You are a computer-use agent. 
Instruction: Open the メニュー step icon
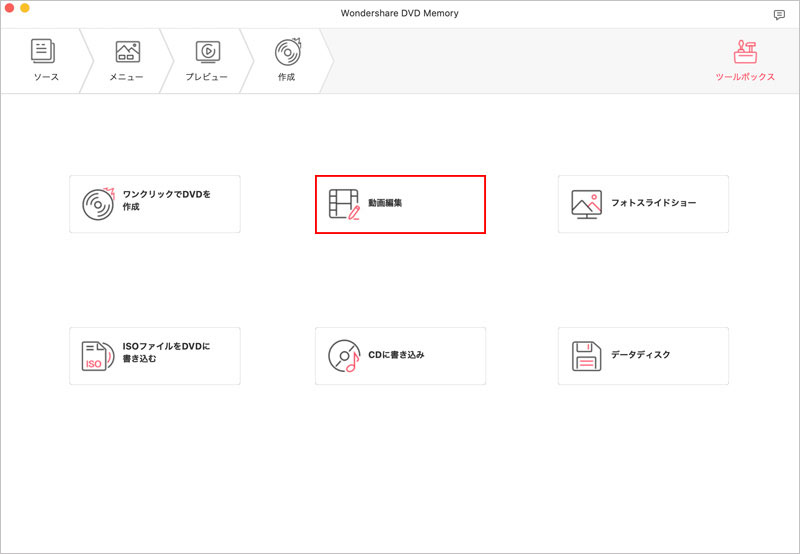tap(128, 52)
